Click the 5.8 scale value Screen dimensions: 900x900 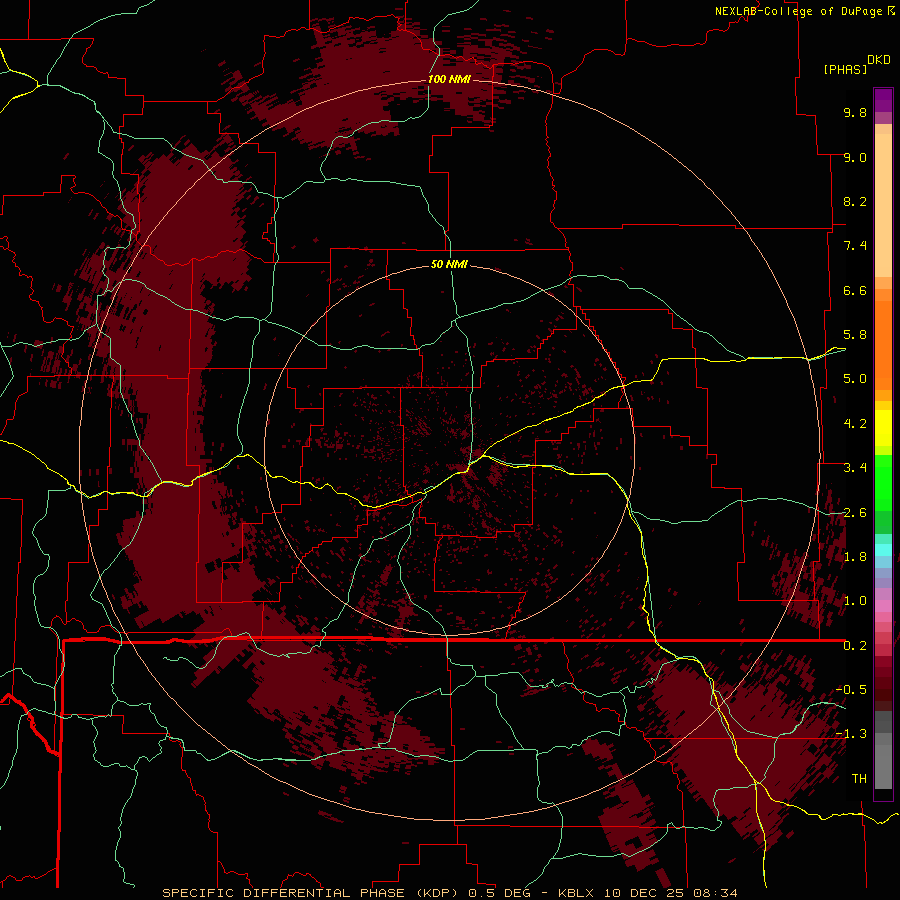tap(855, 335)
